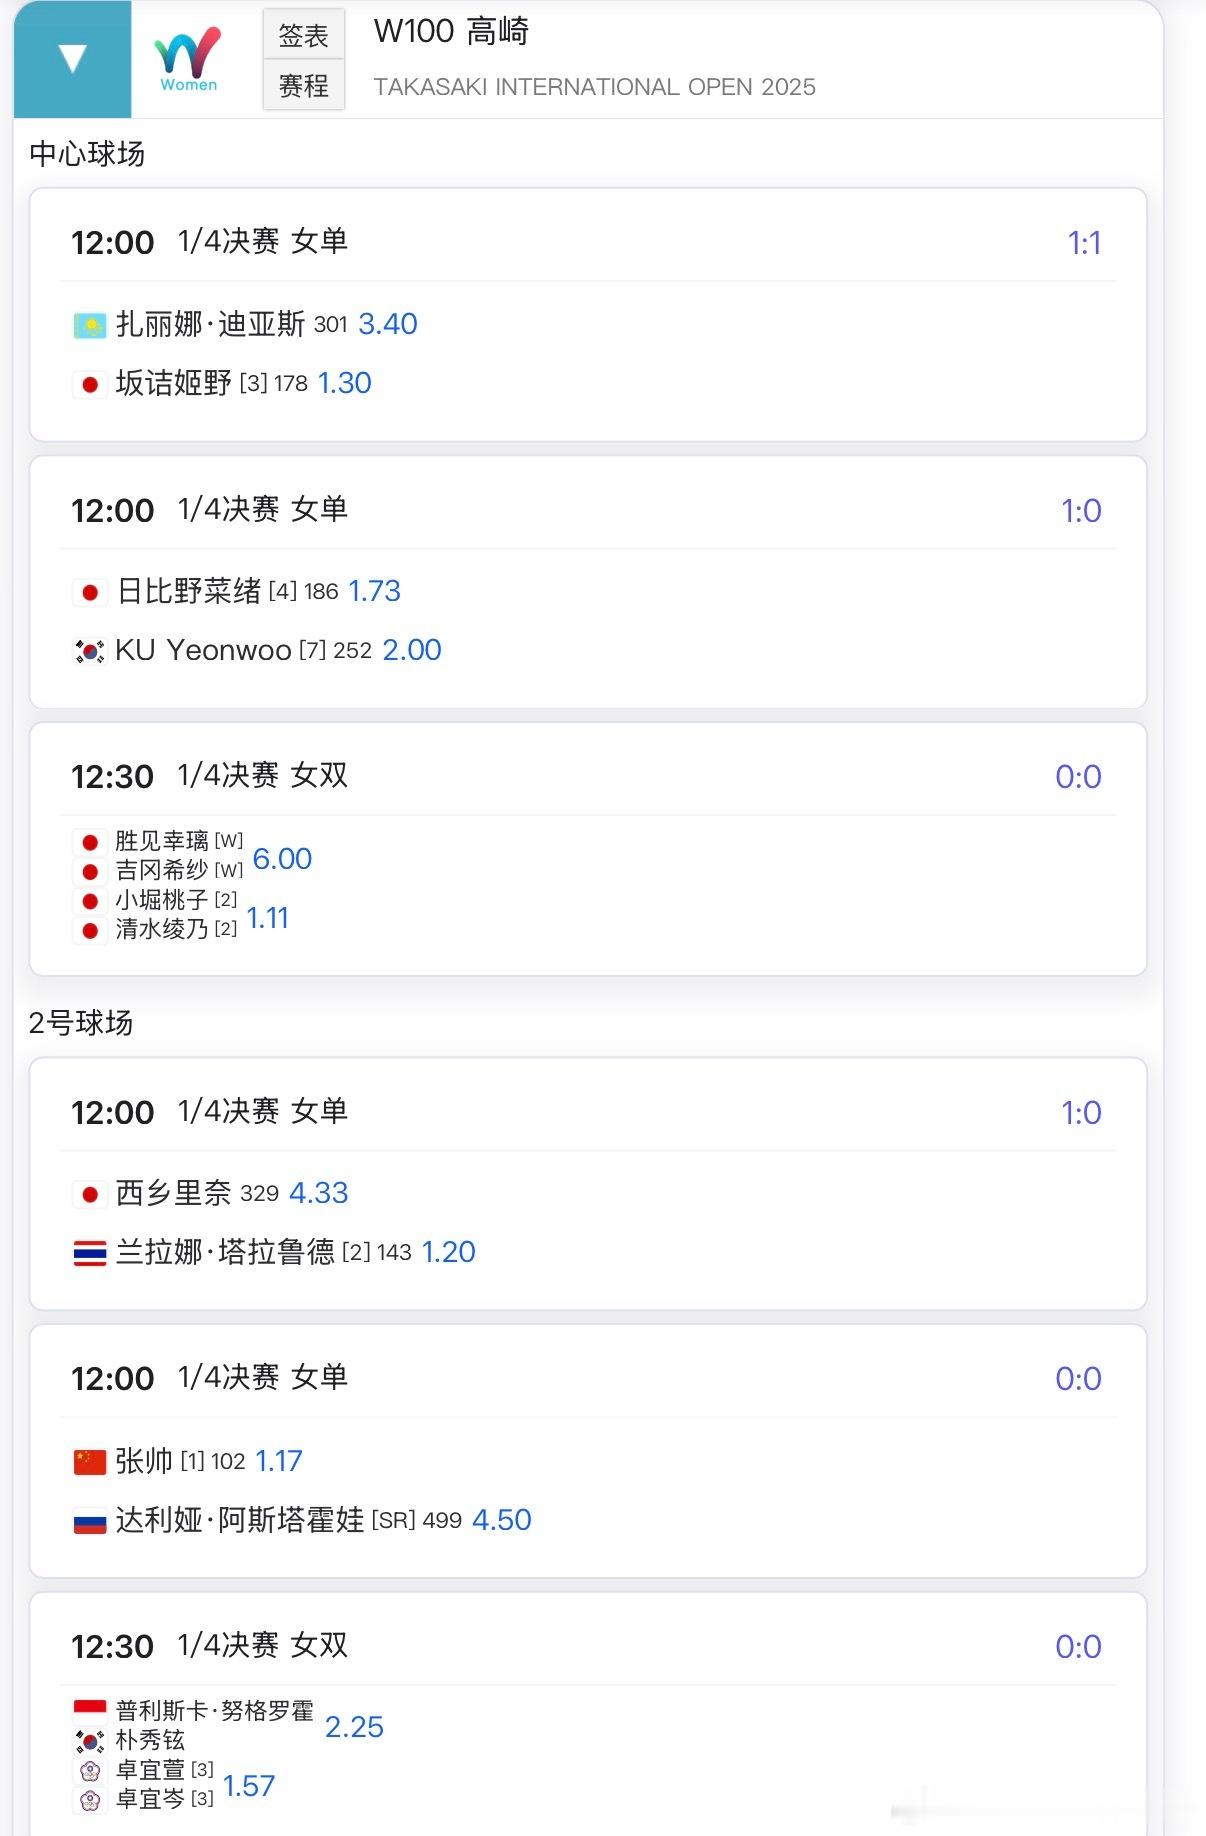Open player 日比野菜绪 profile link
Viewport: 1206px width, 1836px height.
coord(188,591)
